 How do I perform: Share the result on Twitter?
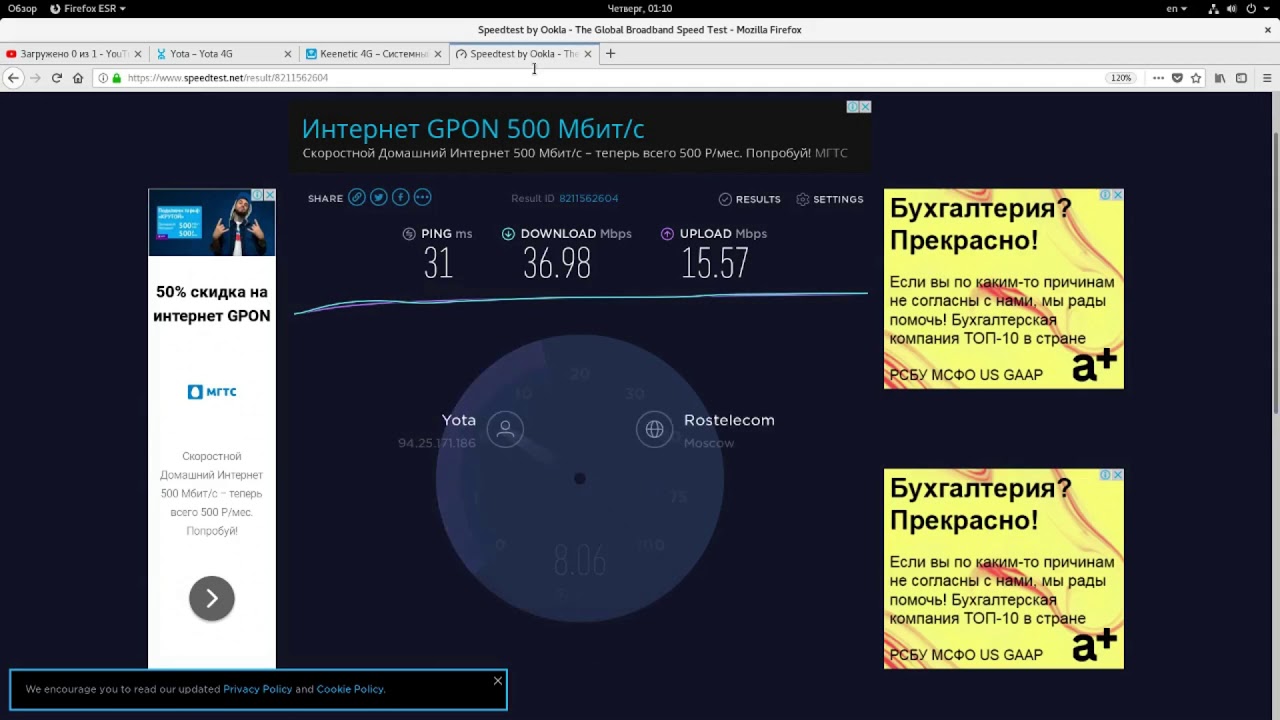(378, 197)
